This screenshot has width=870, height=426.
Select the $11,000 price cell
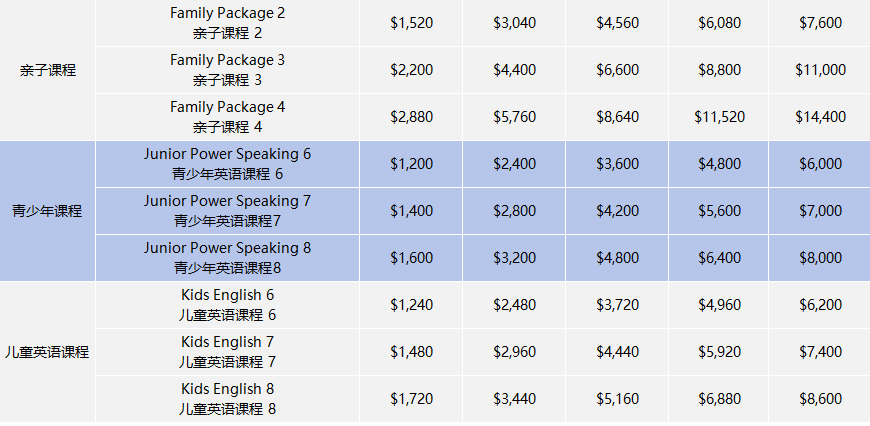tap(821, 70)
